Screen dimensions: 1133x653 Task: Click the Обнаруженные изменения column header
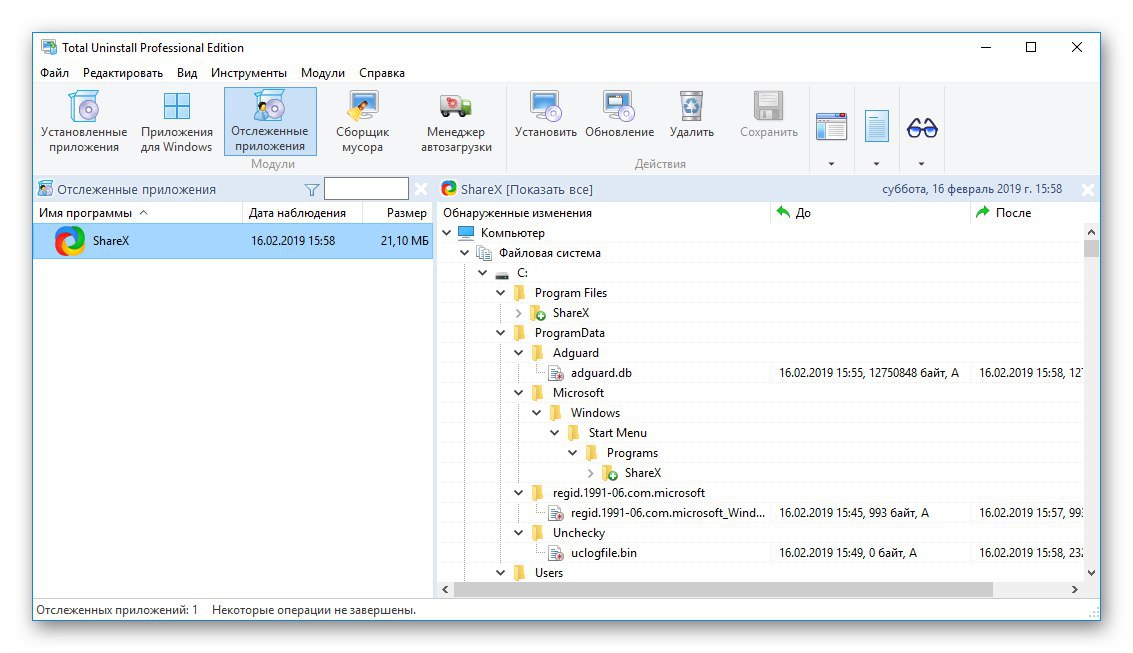604,212
